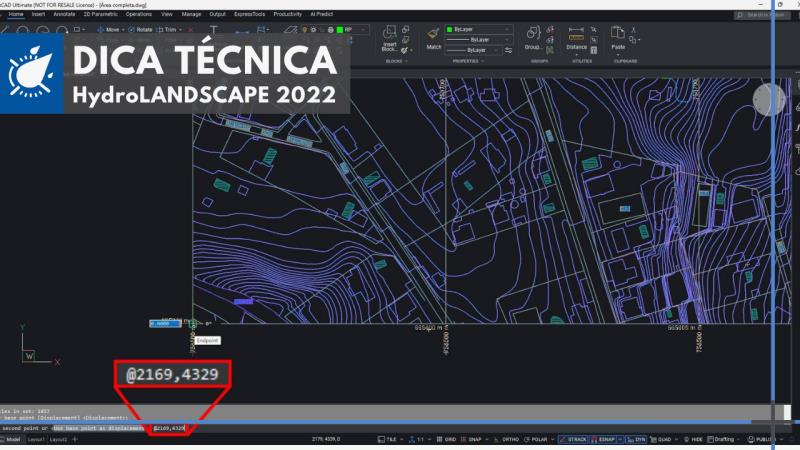800x450 pixels.
Task: Click the Paste clipboard icon
Action: coord(618,33)
